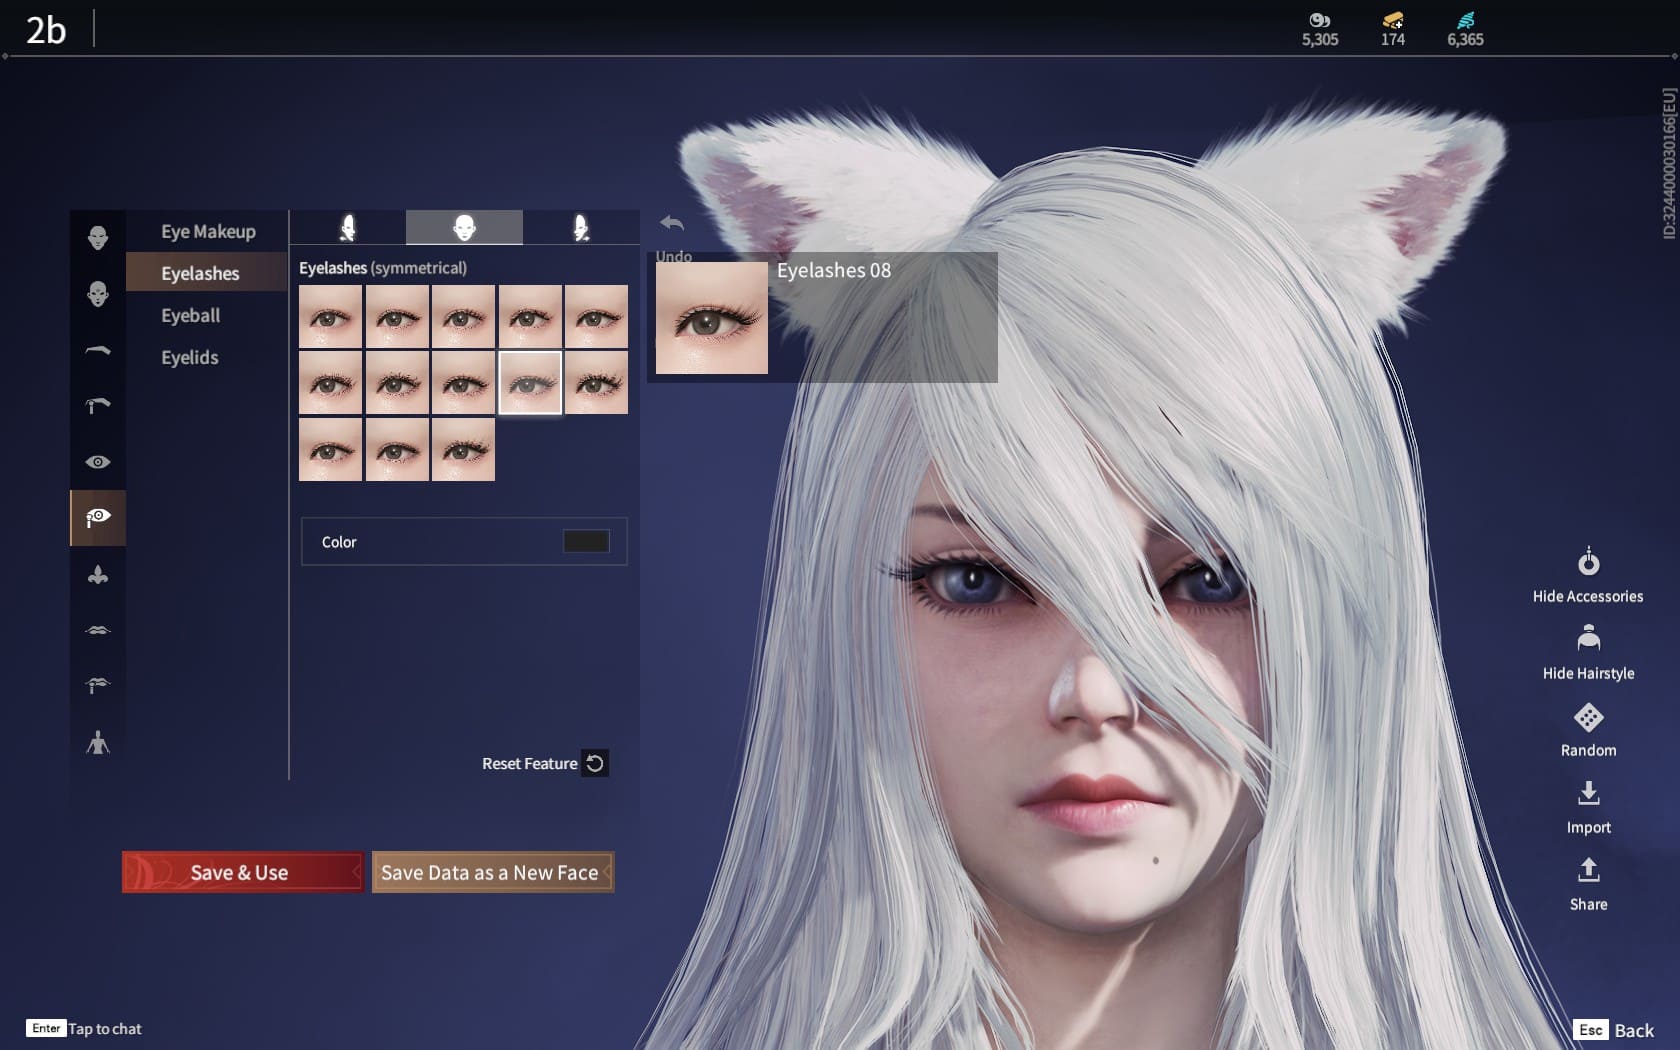
Task: Click Save Data as a New Face
Action: tap(492, 872)
